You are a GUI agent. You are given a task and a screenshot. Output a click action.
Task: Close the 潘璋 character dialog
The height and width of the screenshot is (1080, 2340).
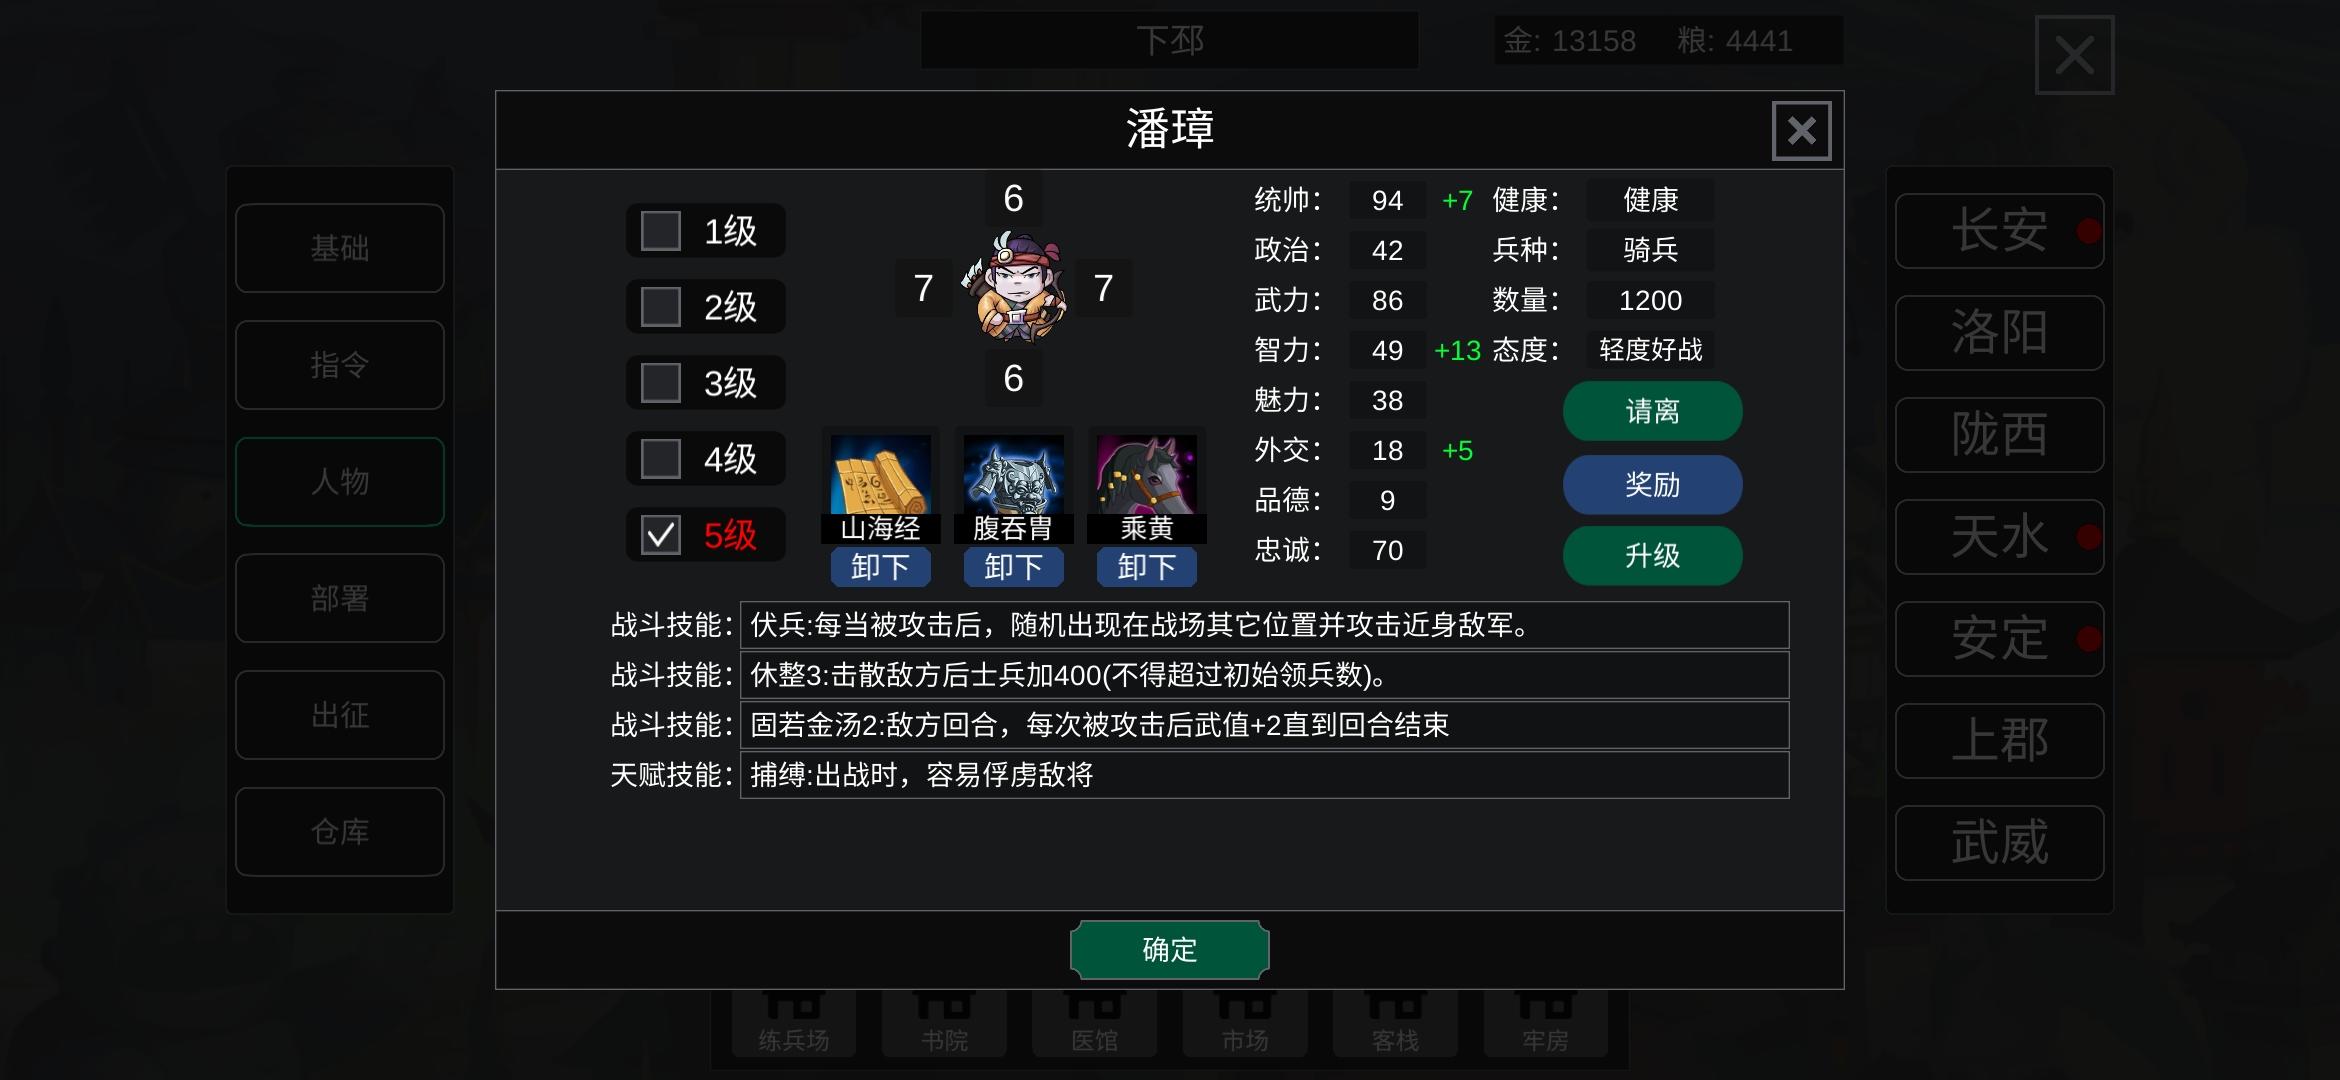pos(1801,130)
